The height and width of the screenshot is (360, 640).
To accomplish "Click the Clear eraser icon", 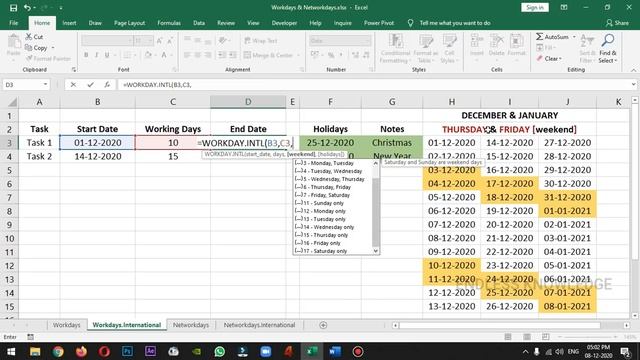I will [x=540, y=59].
